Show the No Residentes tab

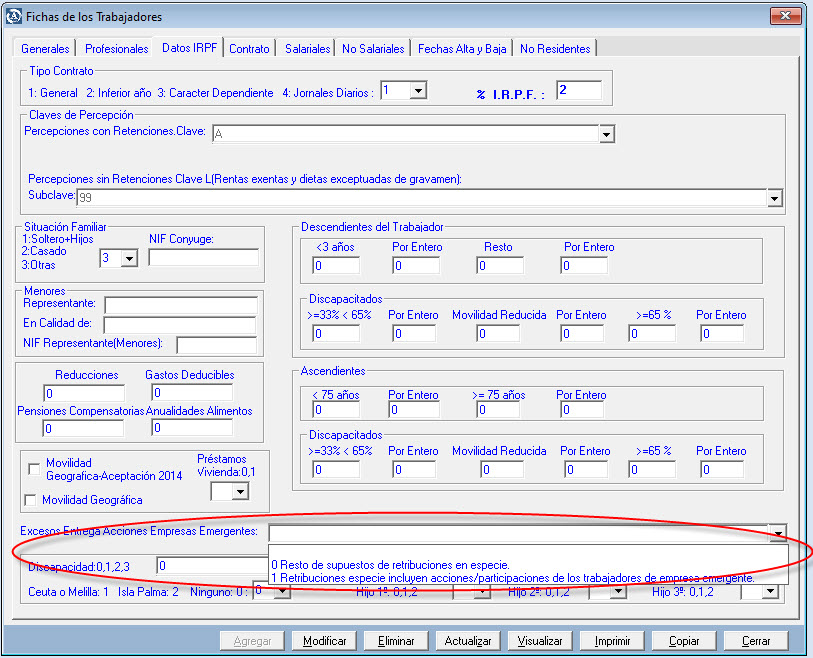[x=555, y=49]
